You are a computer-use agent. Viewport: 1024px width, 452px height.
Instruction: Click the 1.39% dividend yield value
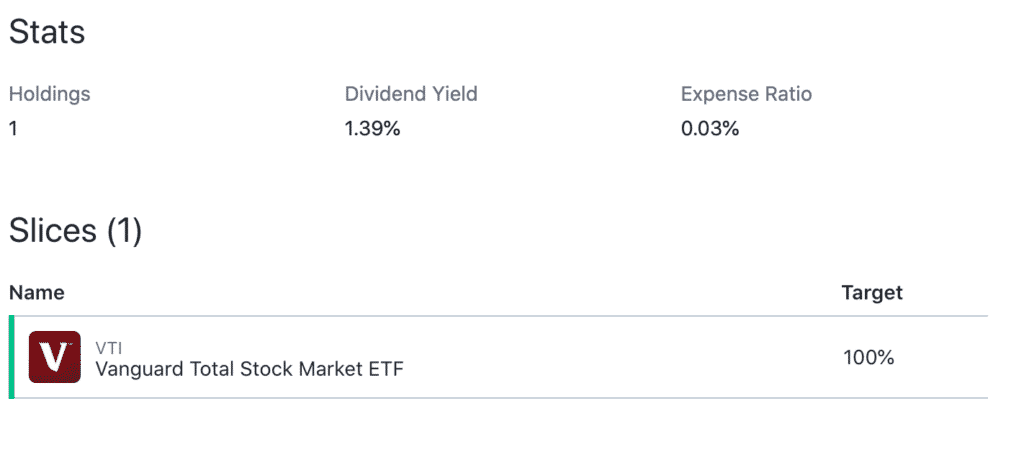point(372,129)
